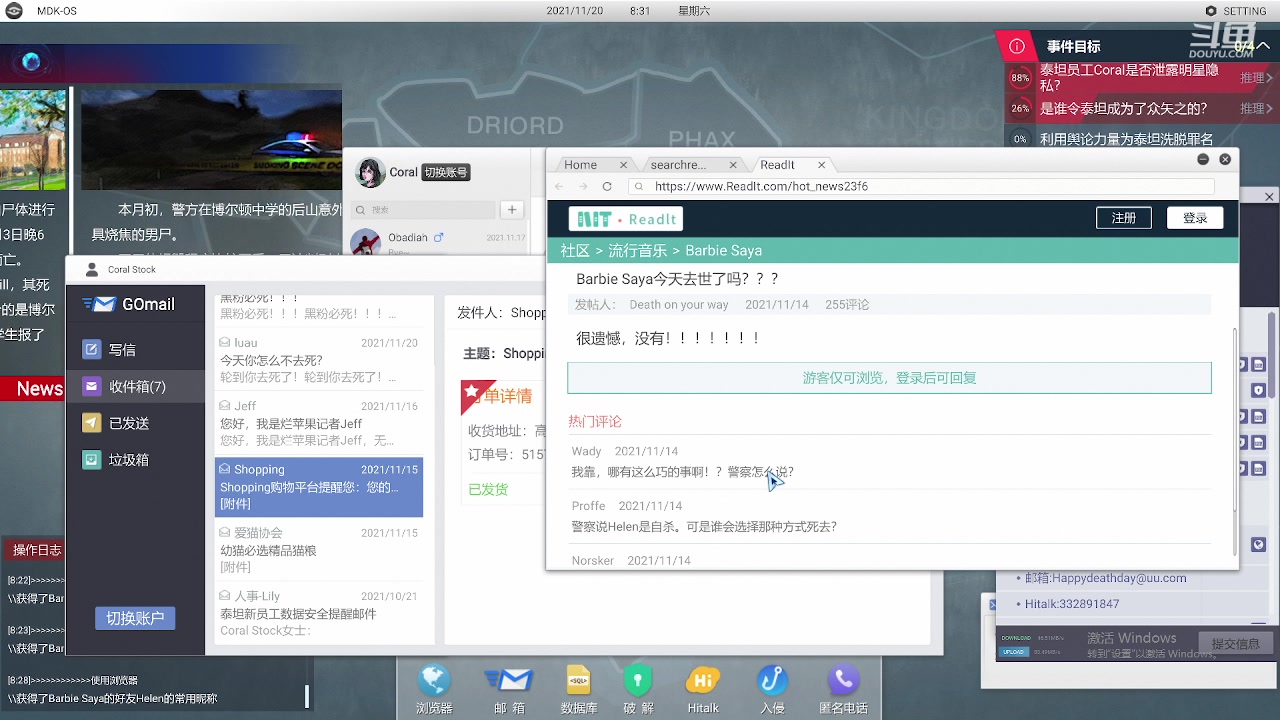Click the 255评论 comment count

[847, 304]
